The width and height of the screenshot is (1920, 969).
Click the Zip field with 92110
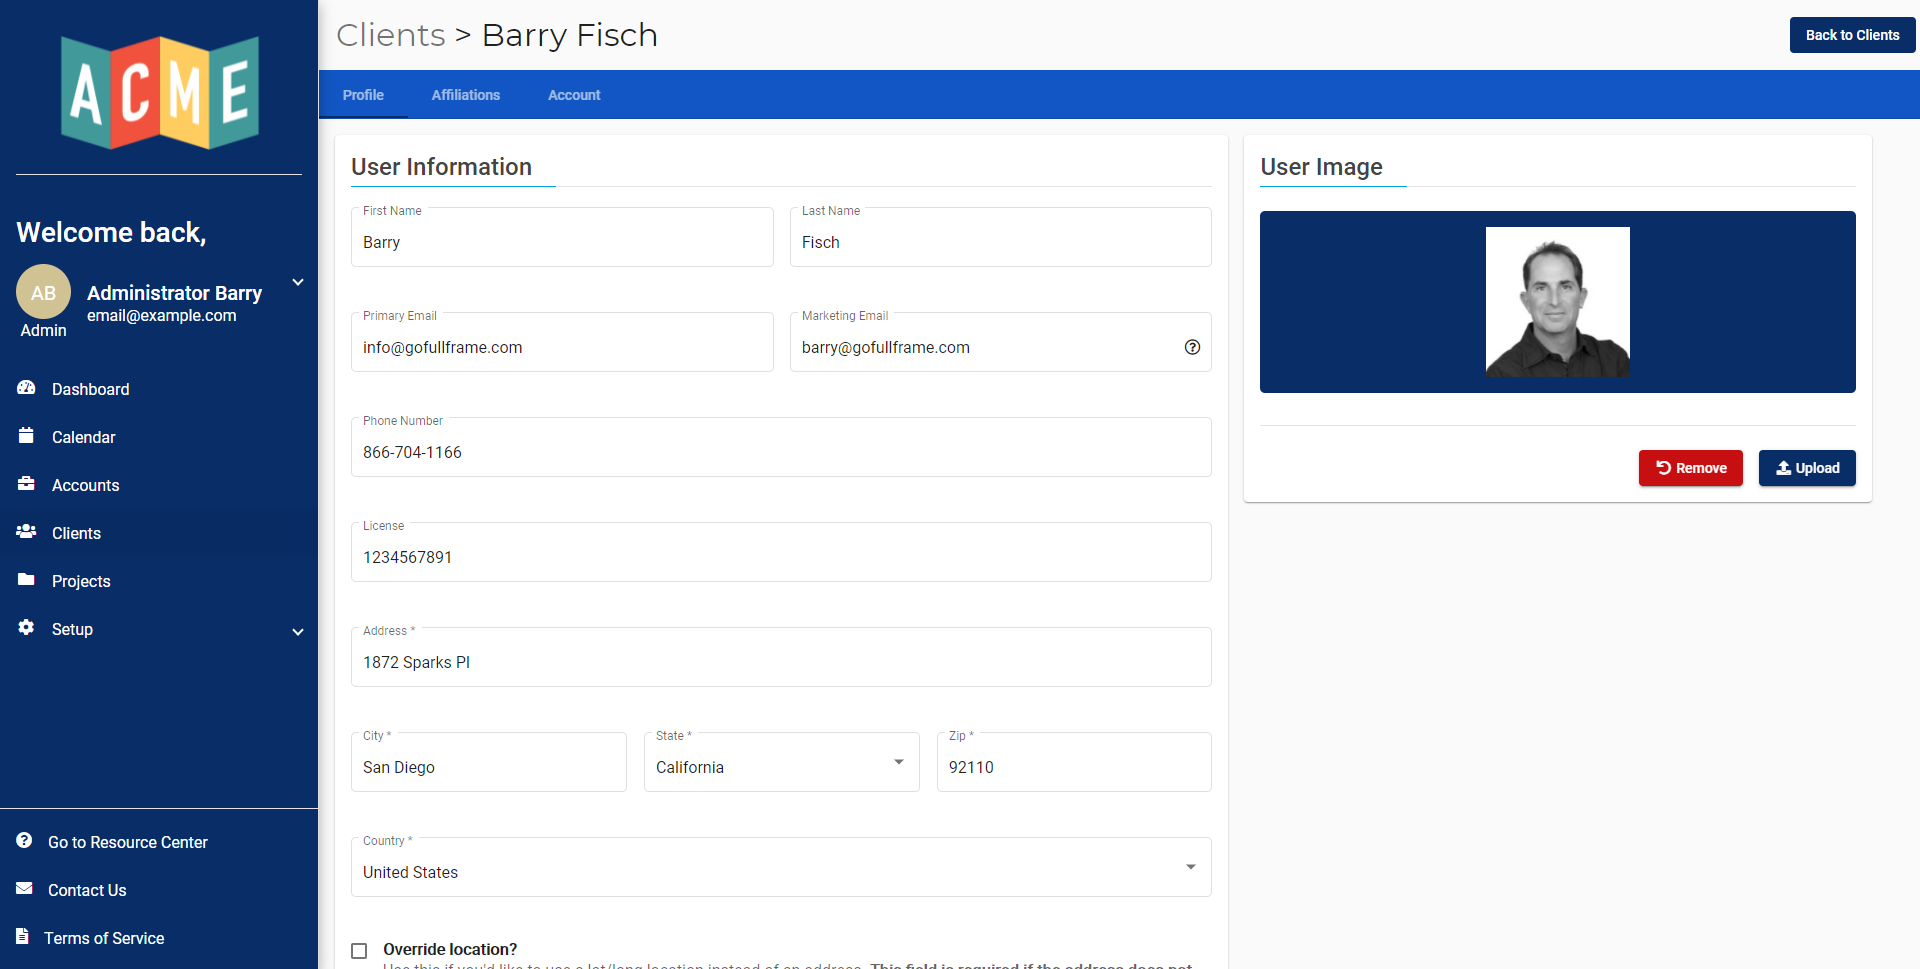pyautogui.click(x=1074, y=763)
